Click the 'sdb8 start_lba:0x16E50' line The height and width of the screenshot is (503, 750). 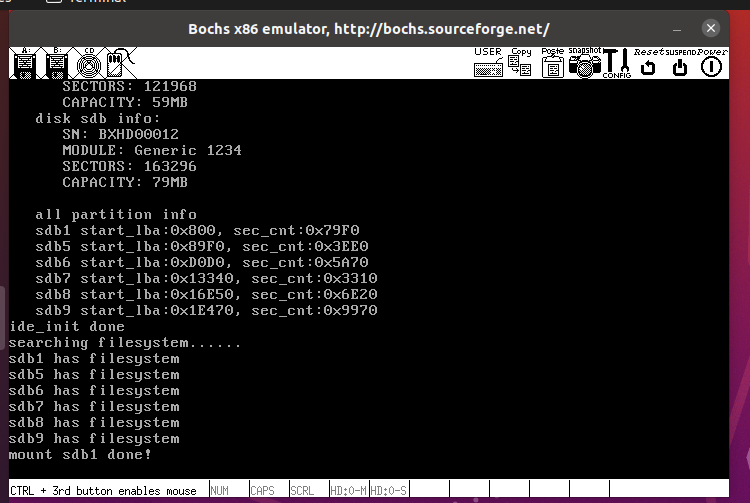(x=206, y=294)
